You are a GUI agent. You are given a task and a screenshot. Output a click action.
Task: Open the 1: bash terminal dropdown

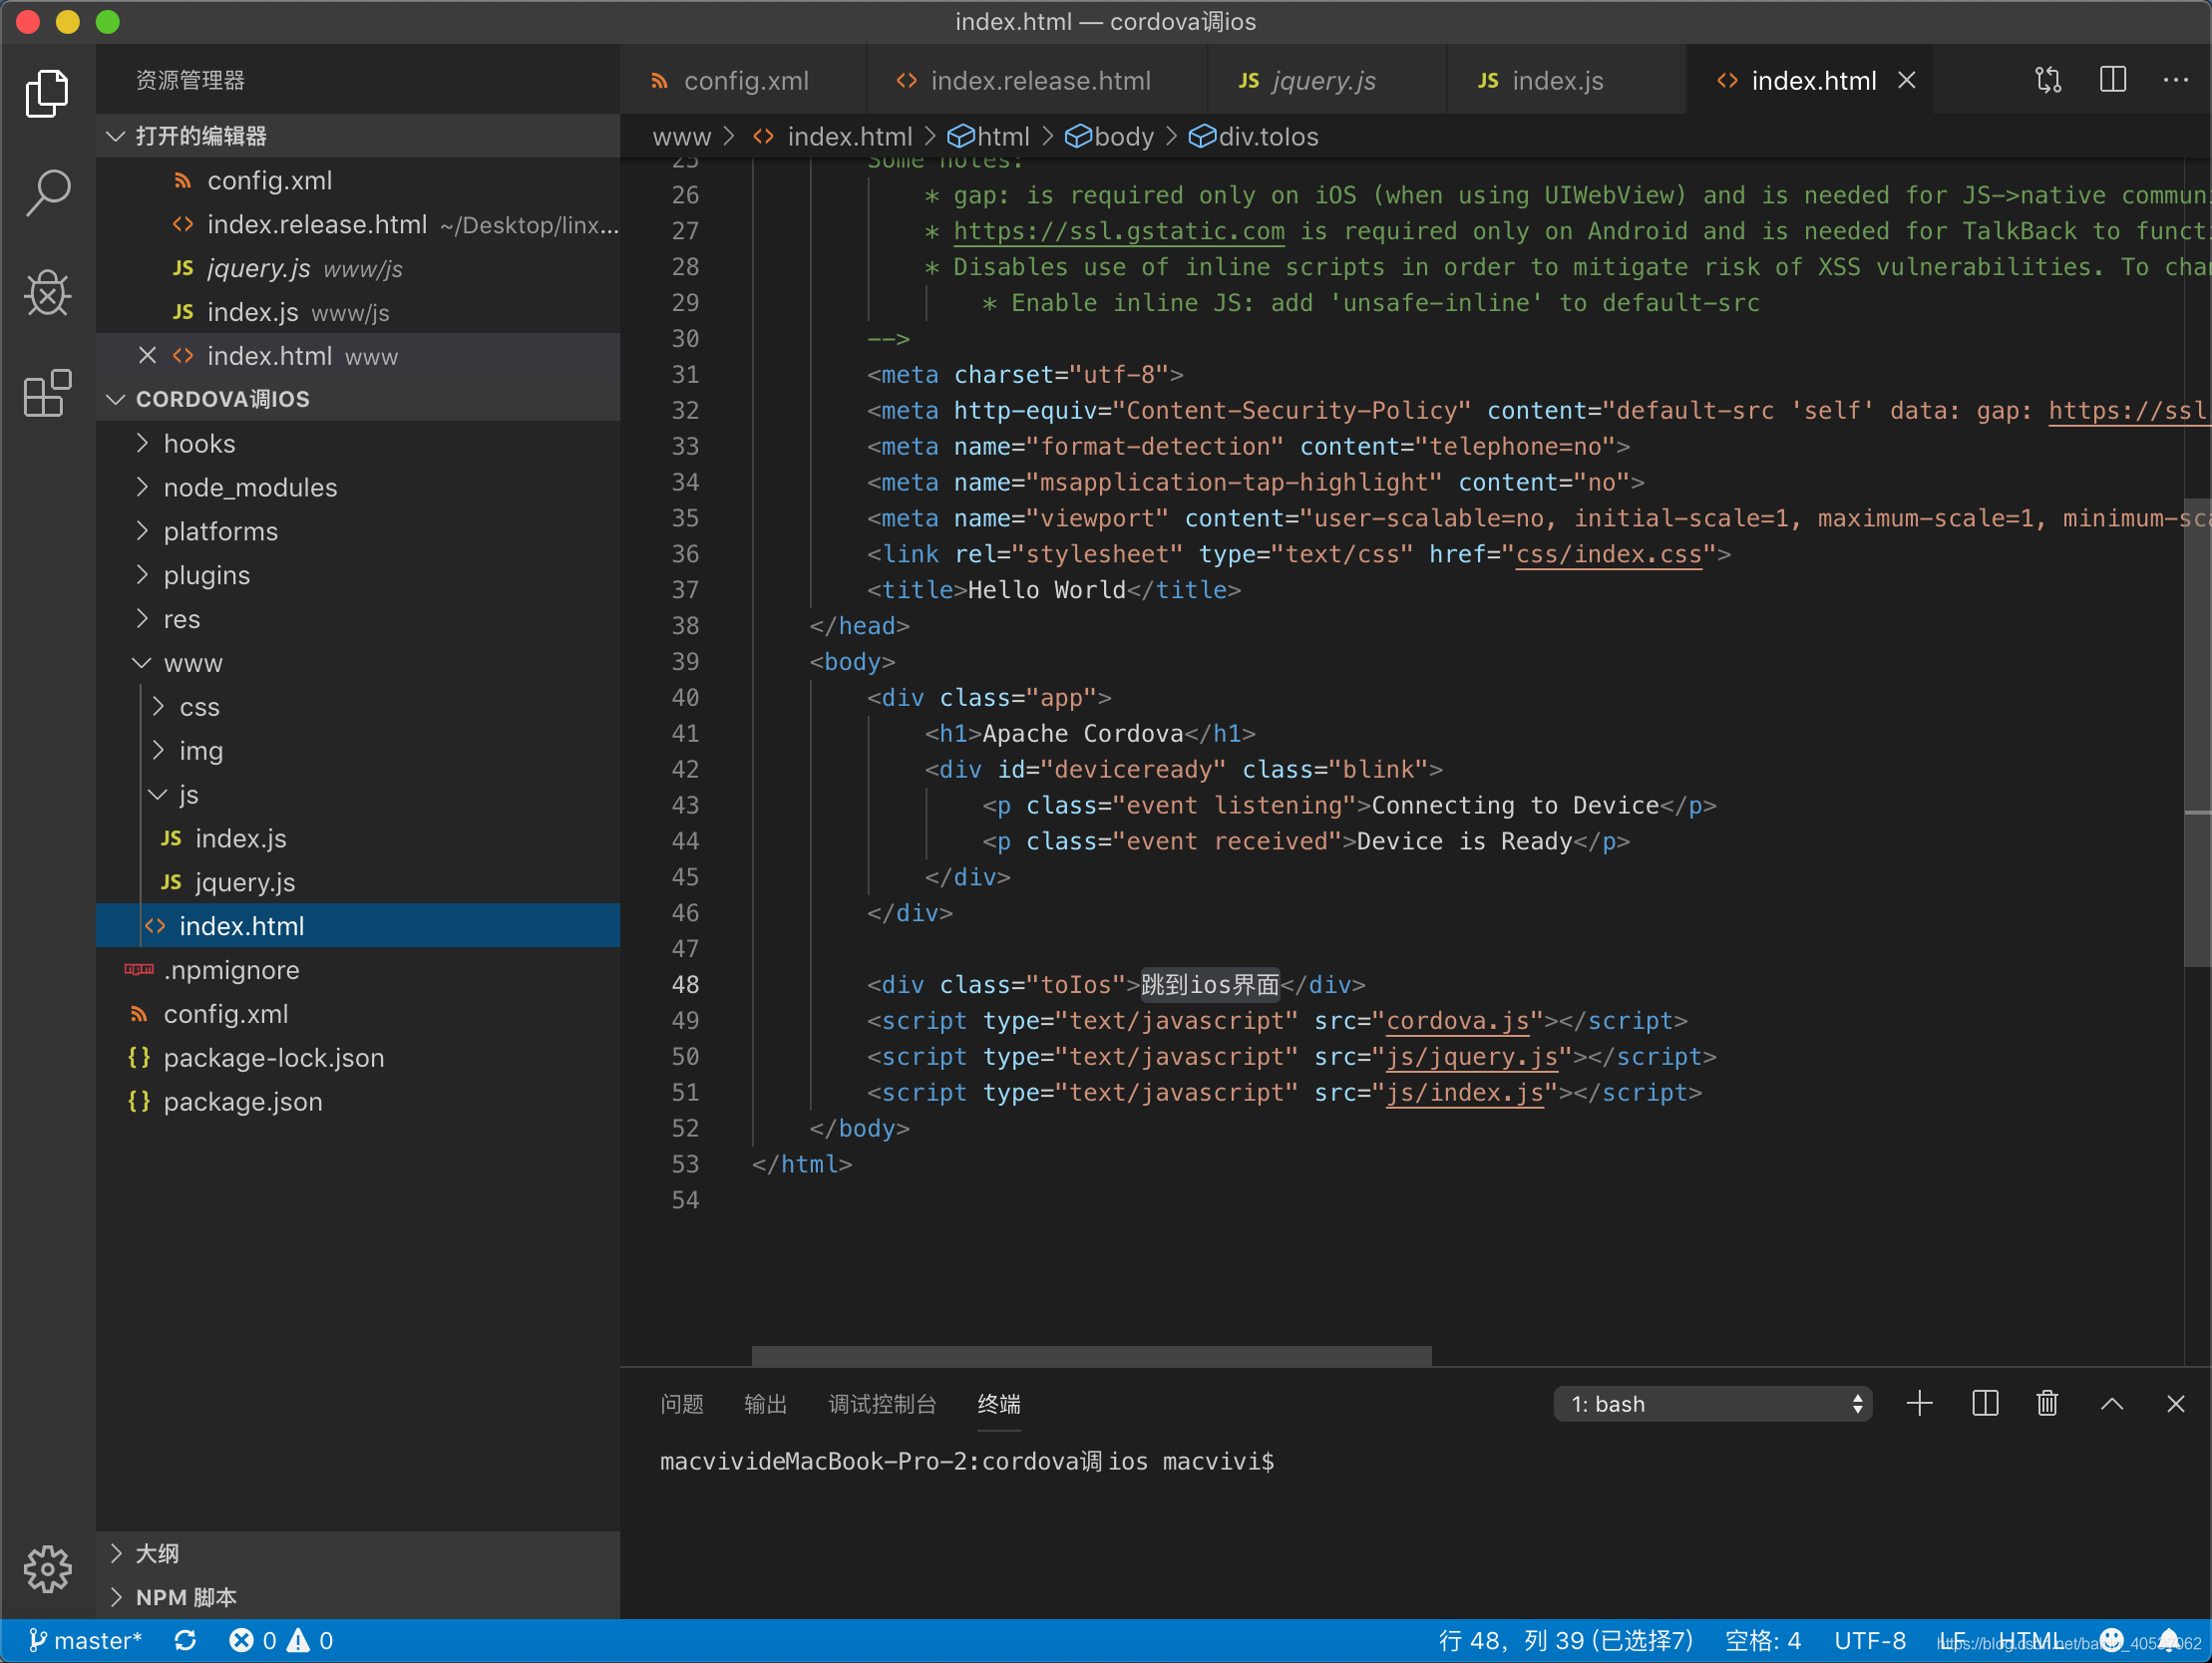pos(1712,1403)
